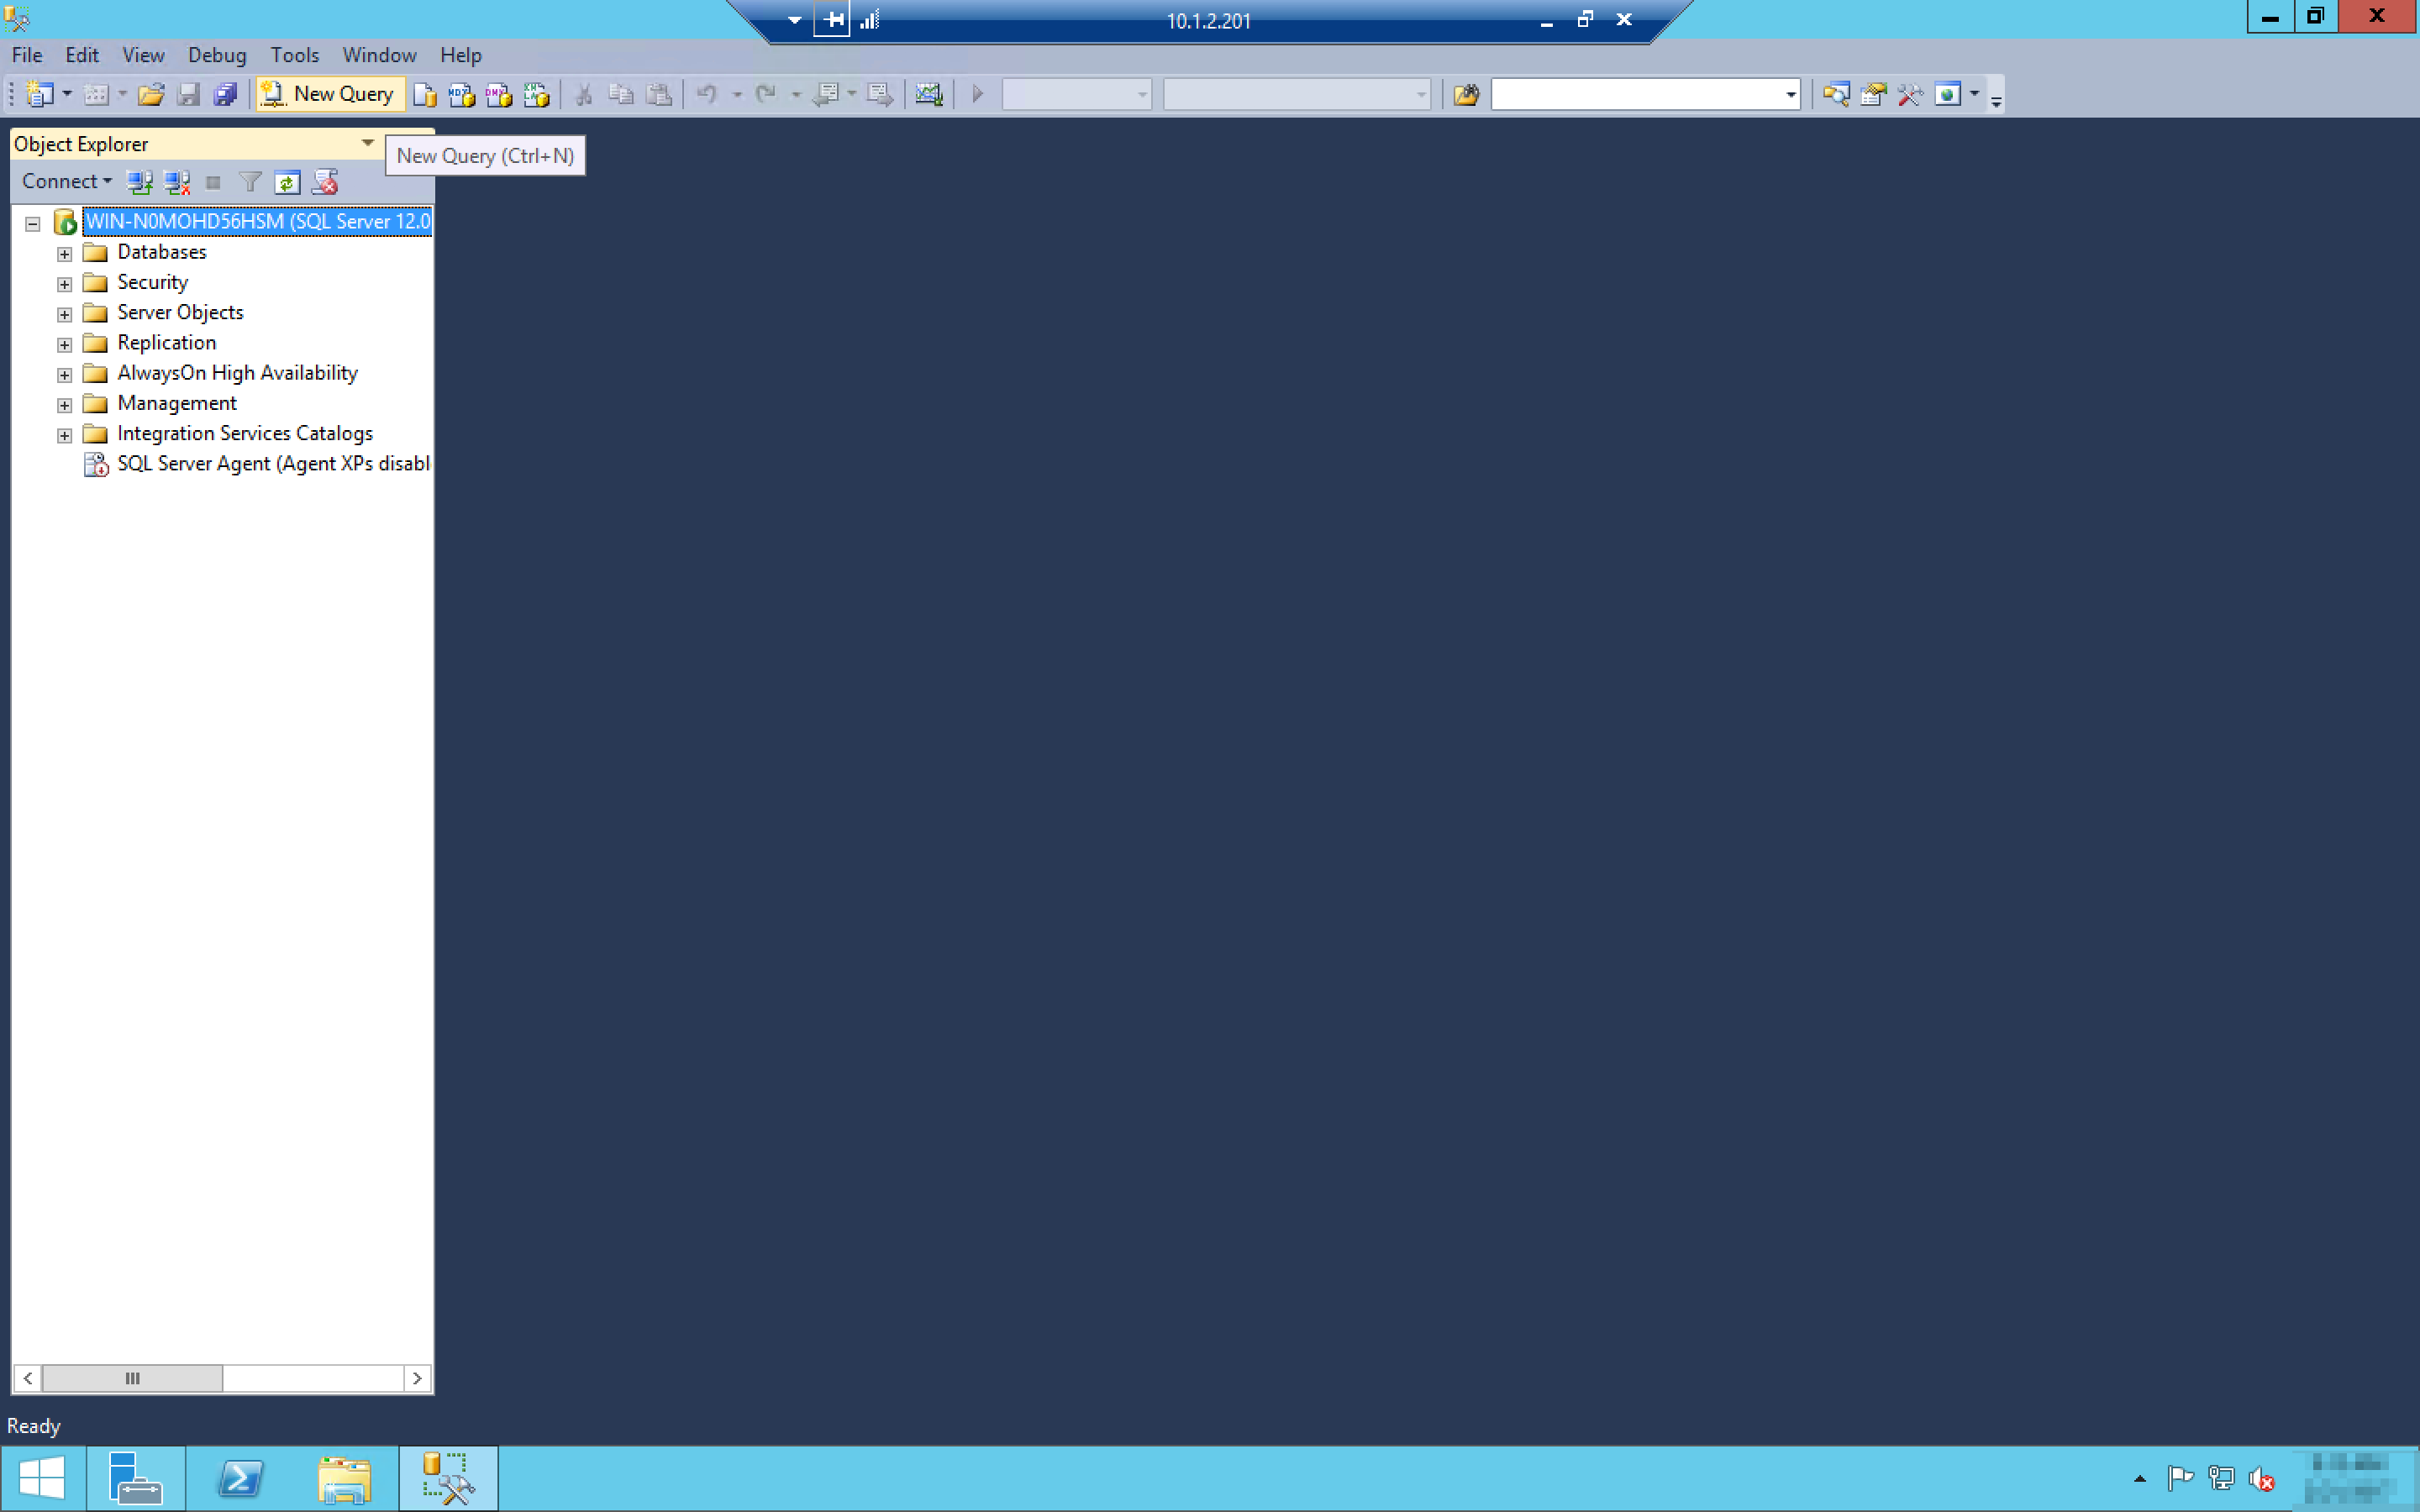Open the Connect dropdown in Object Explorer
Viewport: 2420px width, 1512px height.
(66, 182)
